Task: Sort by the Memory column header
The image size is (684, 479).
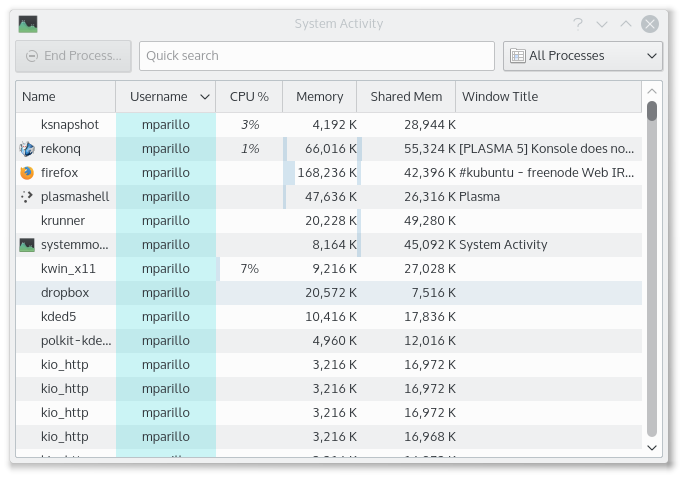Action: (x=319, y=97)
